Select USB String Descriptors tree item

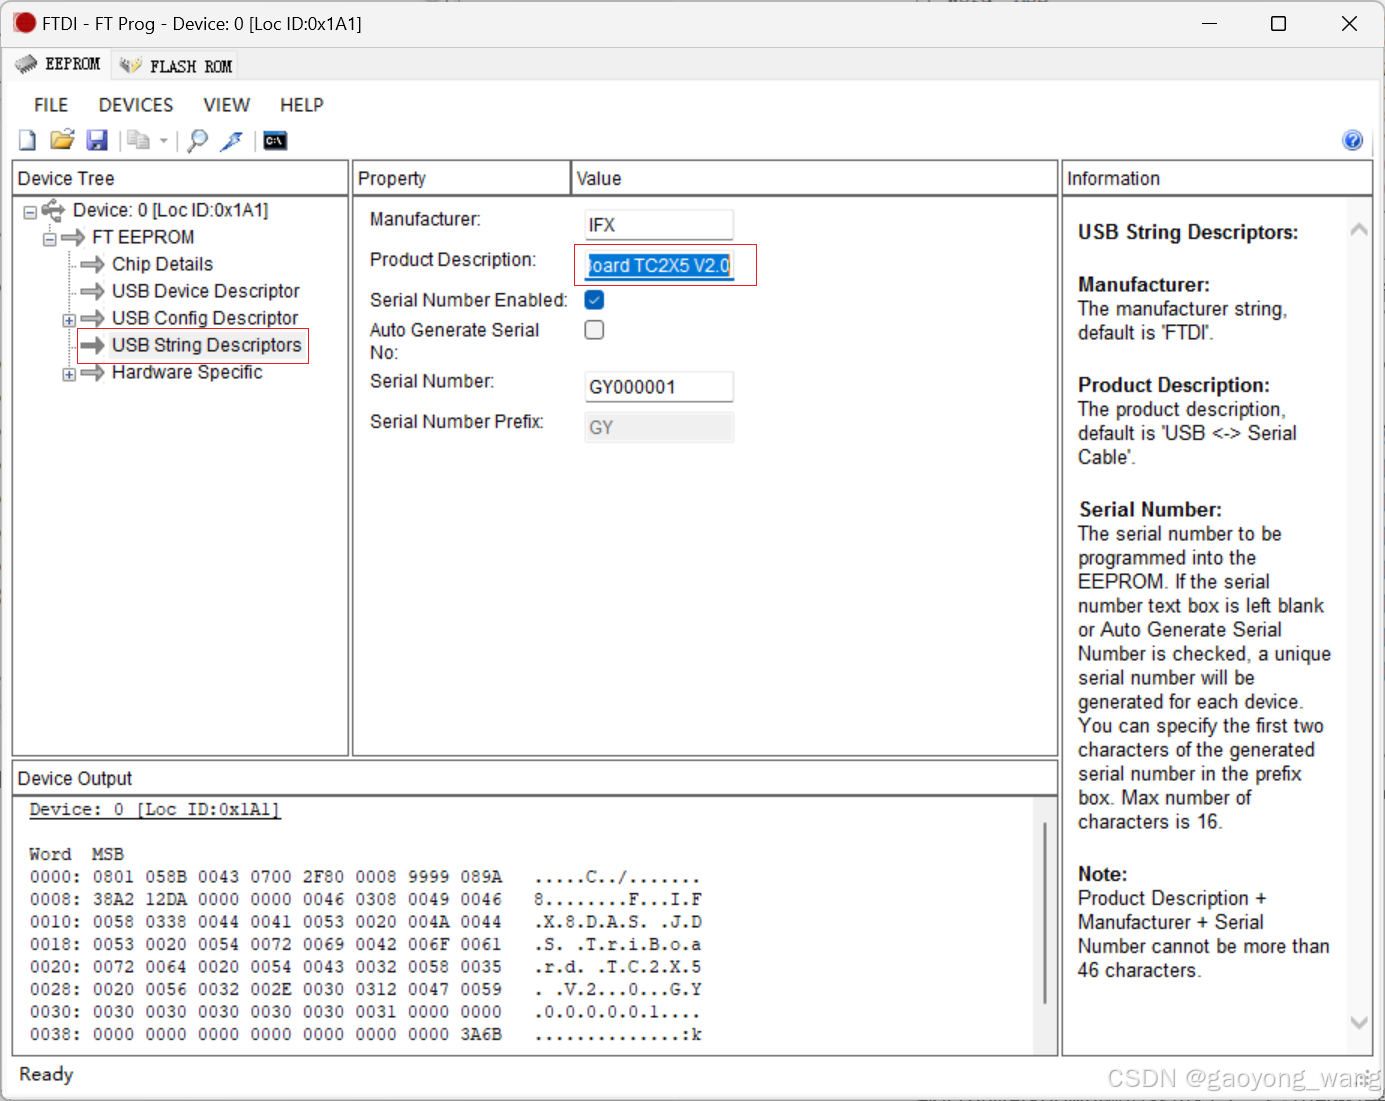pos(206,345)
